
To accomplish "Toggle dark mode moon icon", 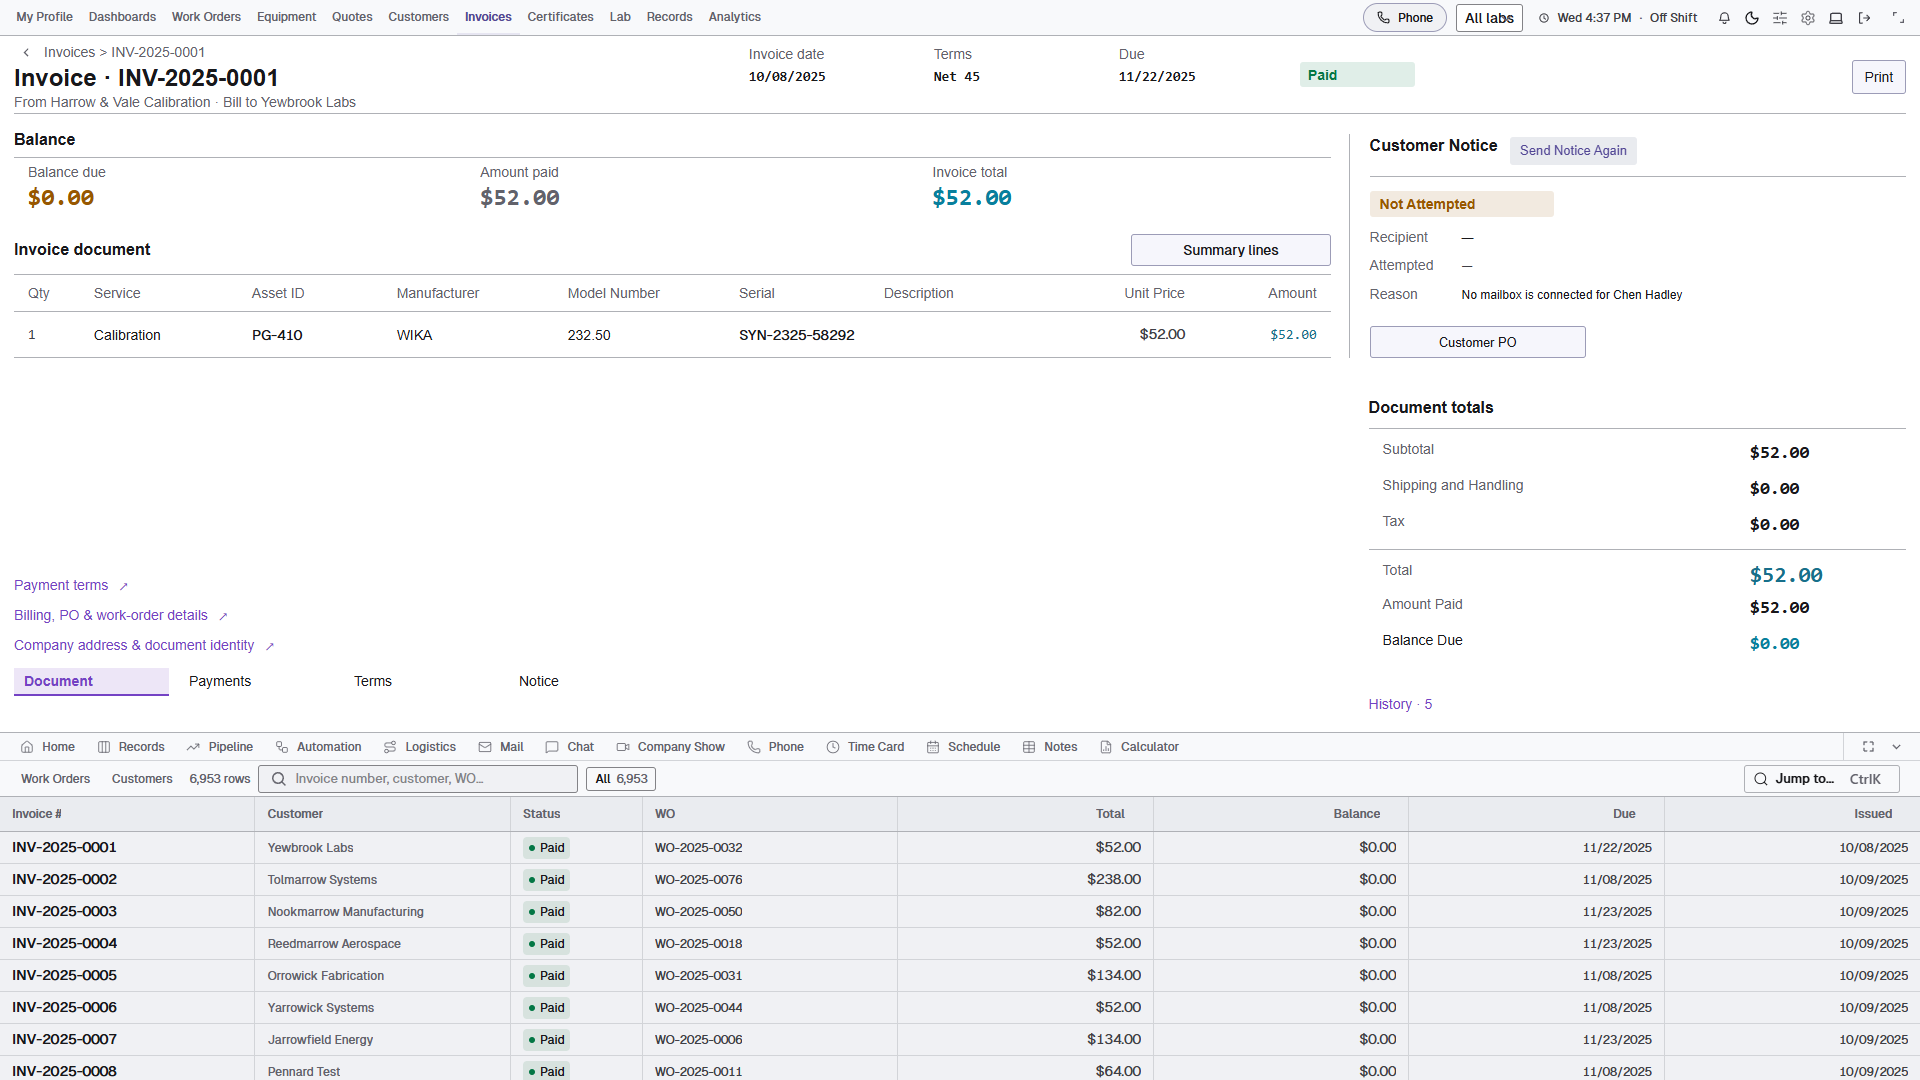I will [1752, 18].
